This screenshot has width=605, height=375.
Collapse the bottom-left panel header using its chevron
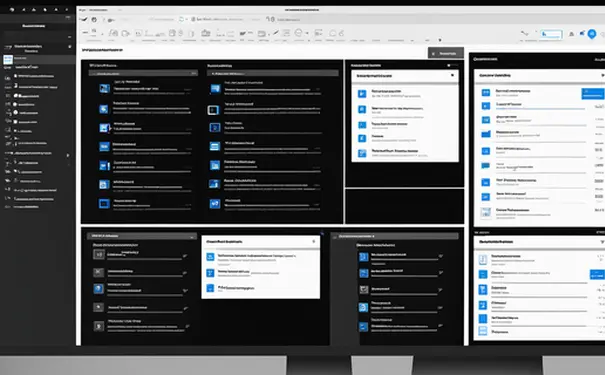pos(191,236)
